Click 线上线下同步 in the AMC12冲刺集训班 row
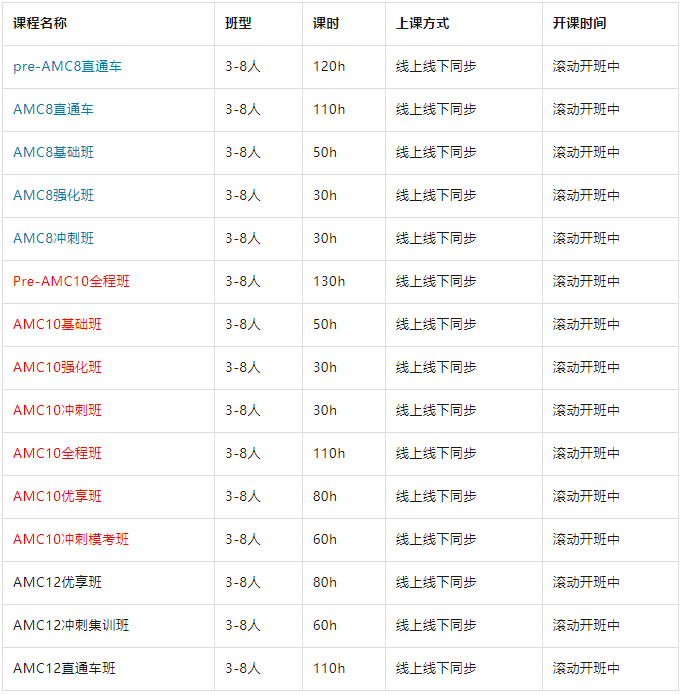 pyautogui.click(x=436, y=626)
